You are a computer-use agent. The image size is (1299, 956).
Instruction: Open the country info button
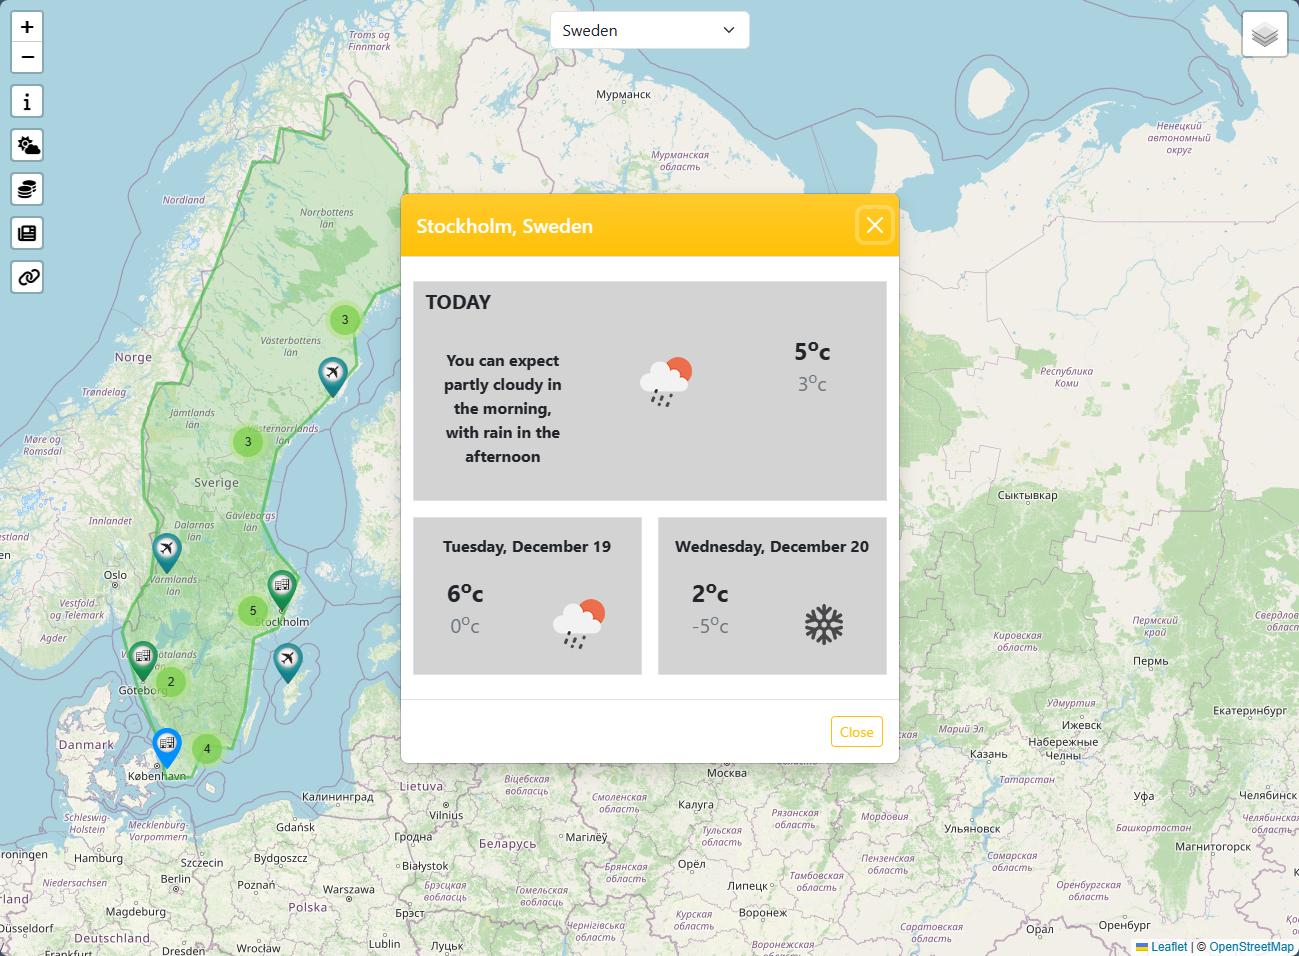[27, 101]
